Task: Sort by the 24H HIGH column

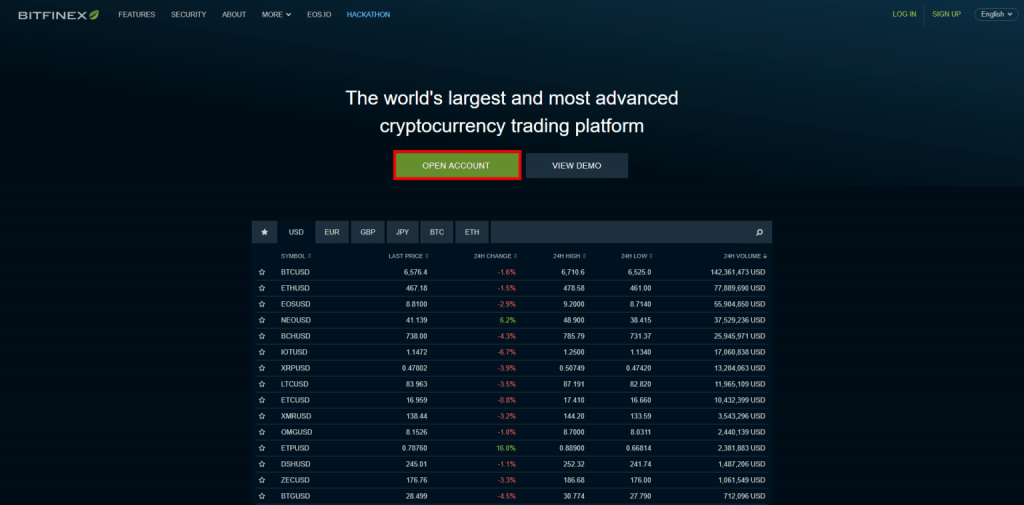Action: (569, 256)
